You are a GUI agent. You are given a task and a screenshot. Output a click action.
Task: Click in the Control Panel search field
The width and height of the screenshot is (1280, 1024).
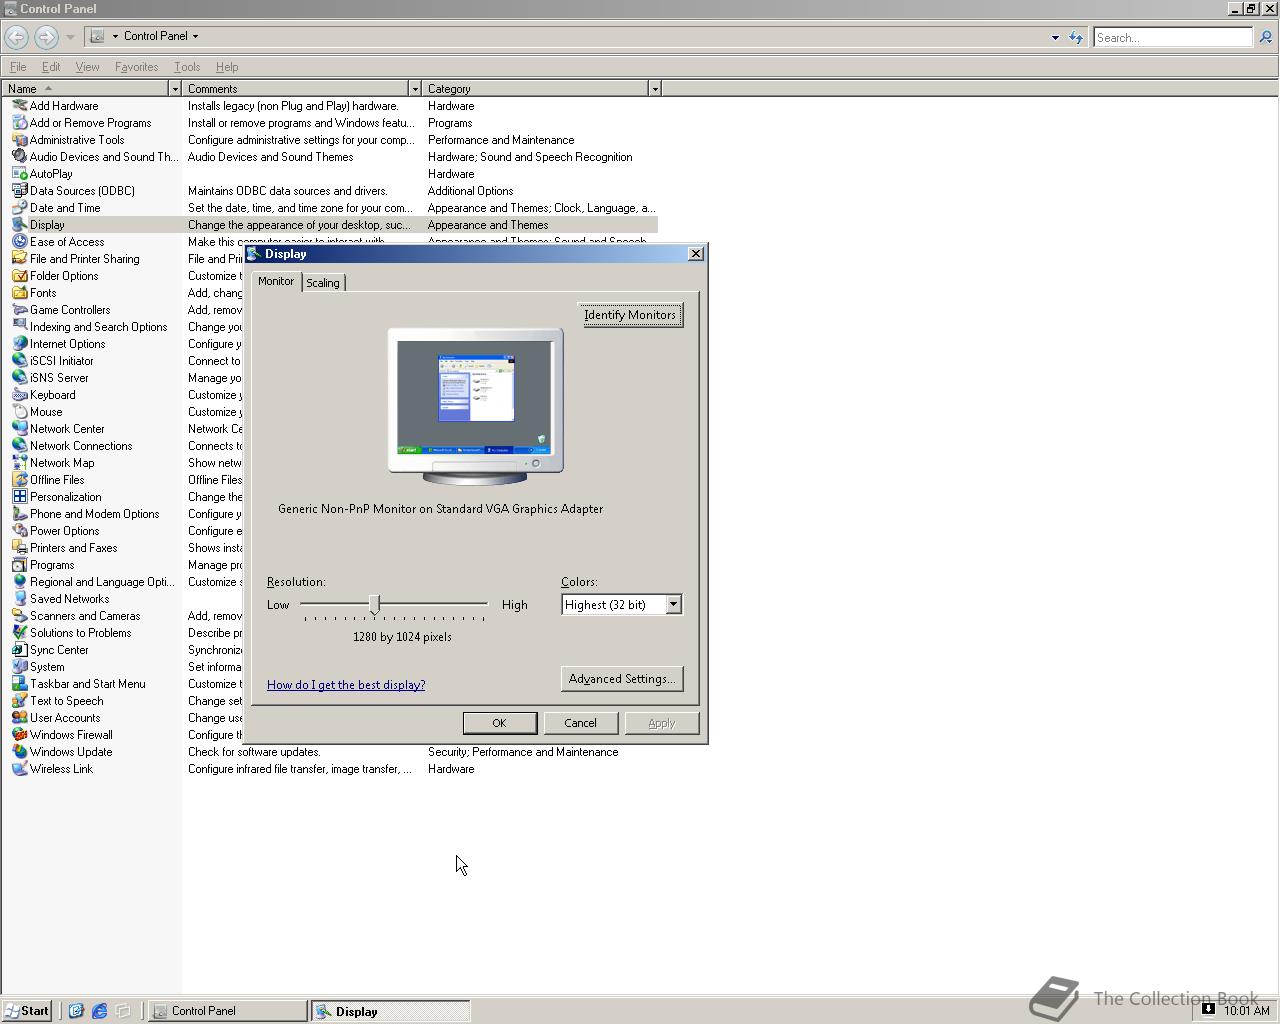pos(1172,37)
